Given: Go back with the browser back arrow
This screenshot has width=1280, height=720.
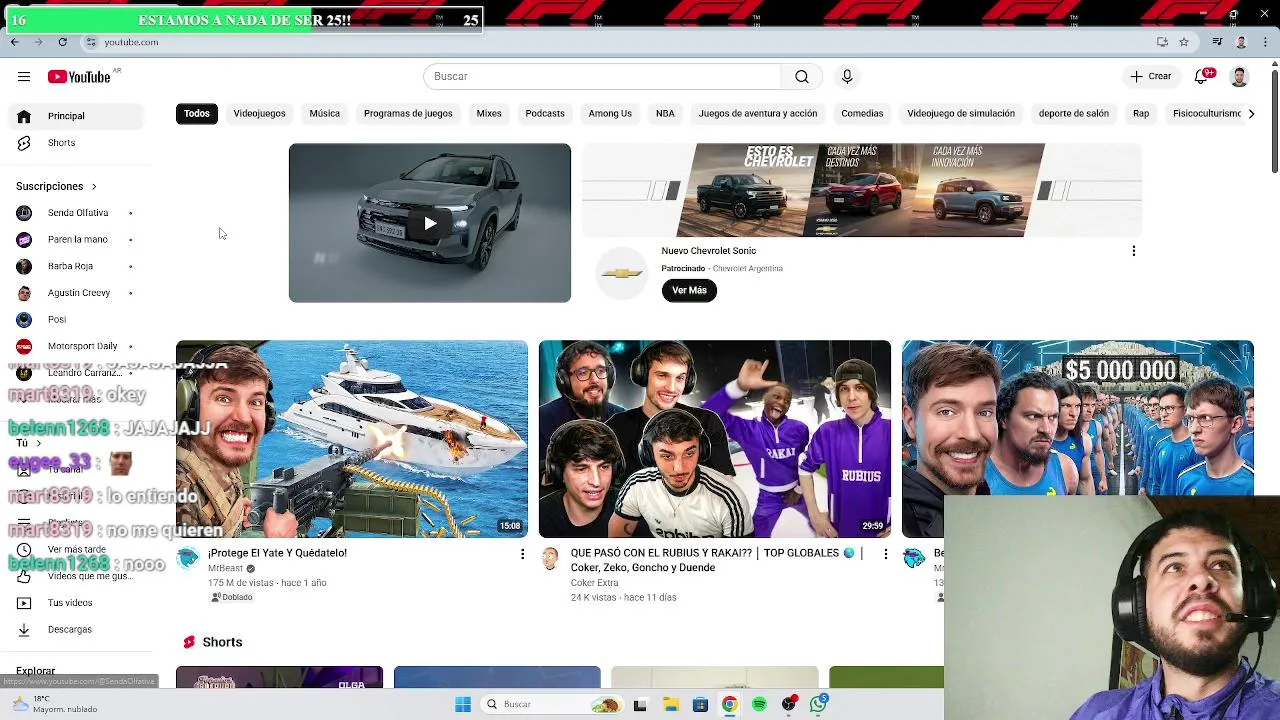Looking at the screenshot, I should point(14,42).
